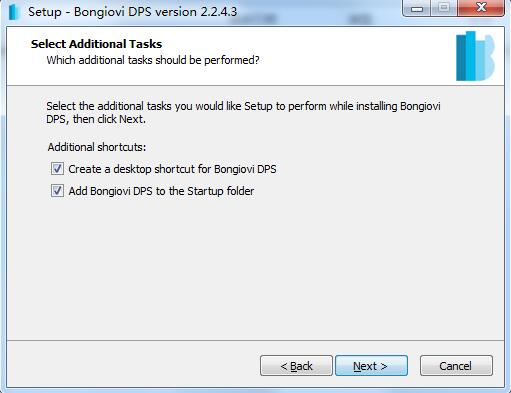Click the empty gray area below the checkboxes
This screenshot has height=393, width=511.
click(x=255, y=267)
